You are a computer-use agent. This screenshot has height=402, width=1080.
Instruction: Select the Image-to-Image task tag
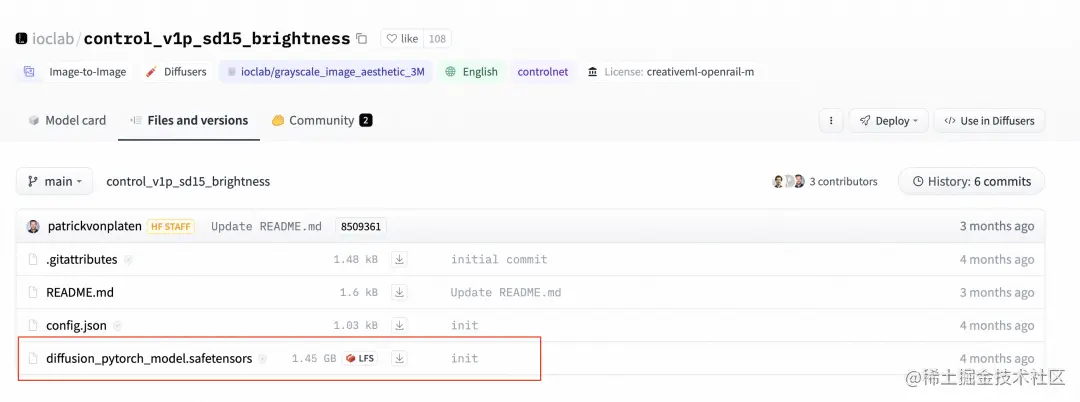point(74,72)
